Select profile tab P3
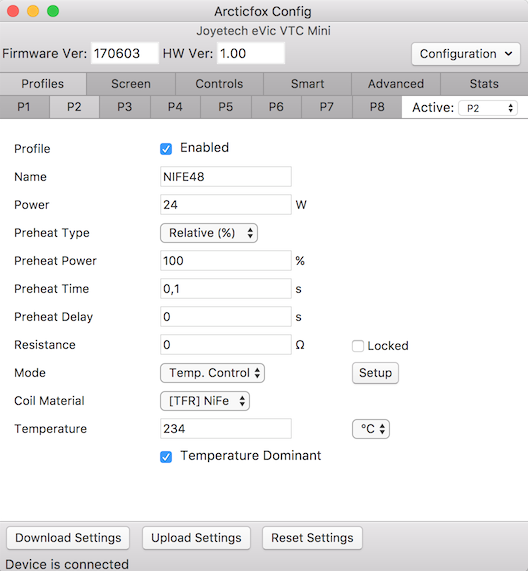The image size is (528, 571). click(125, 107)
